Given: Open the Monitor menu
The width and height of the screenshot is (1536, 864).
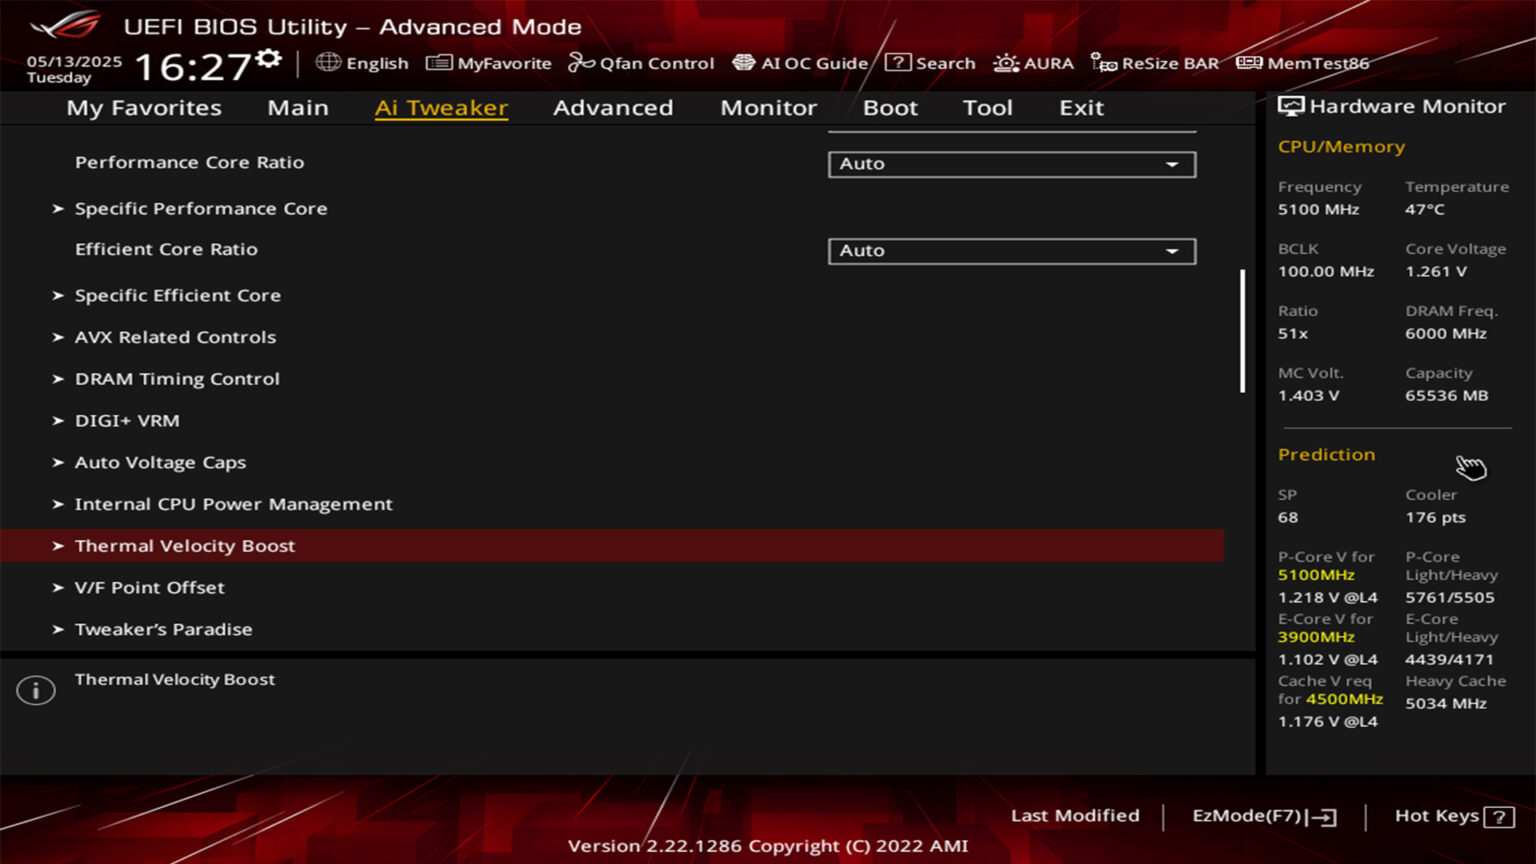Looking at the screenshot, I should coord(768,107).
